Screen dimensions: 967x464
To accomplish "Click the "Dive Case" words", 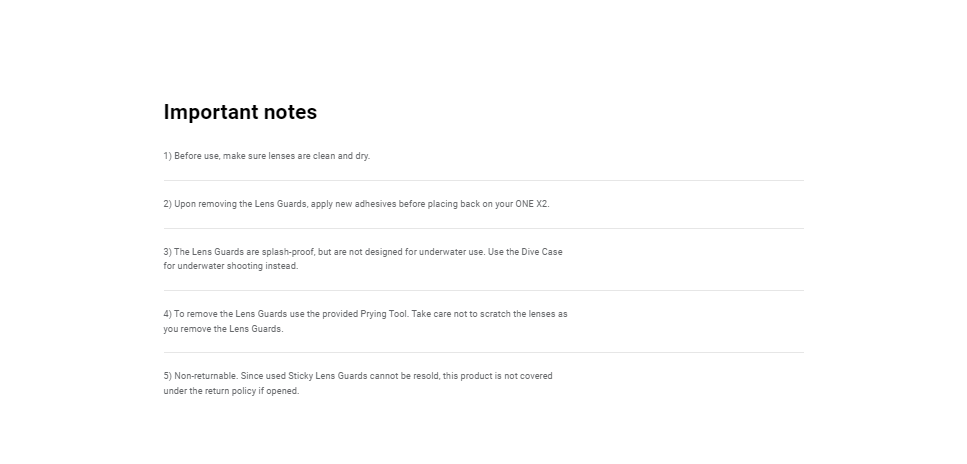I will [x=541, y=252].
